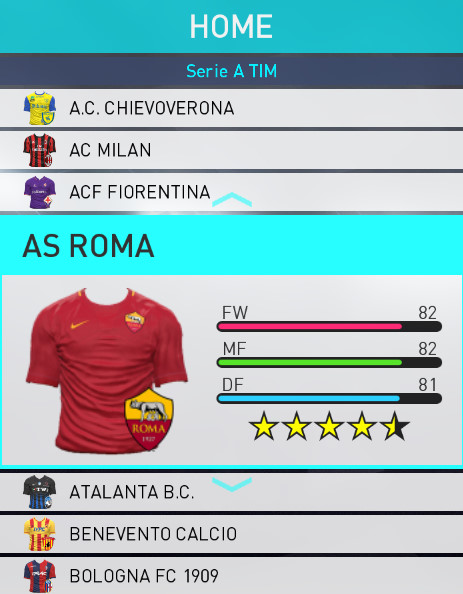Viewport: 463px width, 594px height.
Task: Click the green MF rating bar
Action: [329, 363]
